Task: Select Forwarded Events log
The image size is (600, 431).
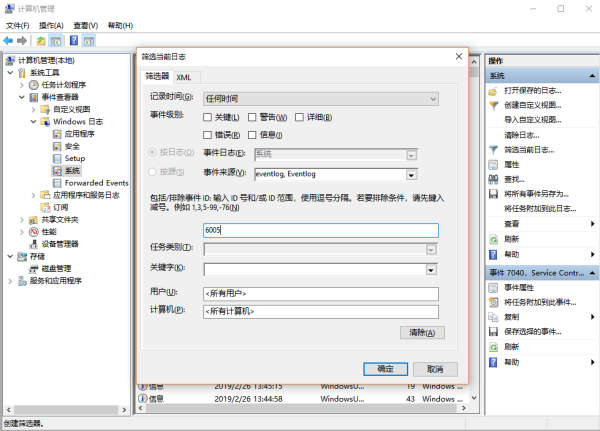Action: (96, 183)
